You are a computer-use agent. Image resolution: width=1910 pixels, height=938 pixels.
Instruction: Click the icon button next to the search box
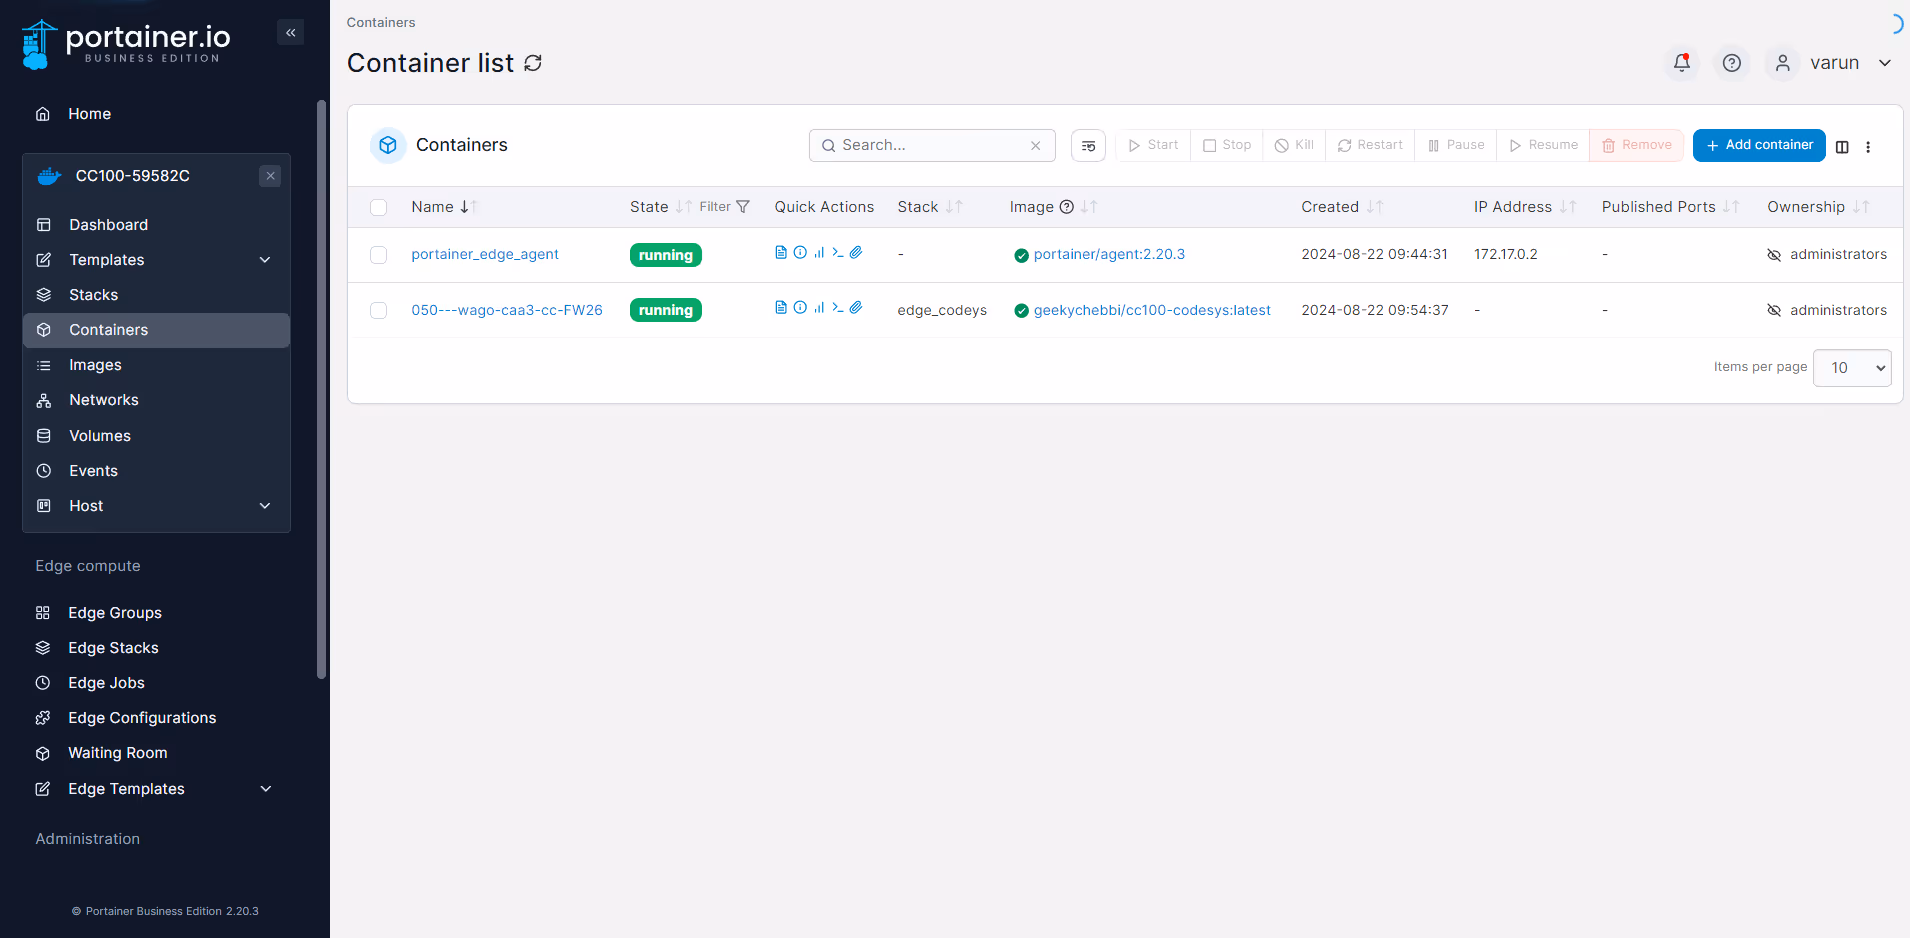1088,146
